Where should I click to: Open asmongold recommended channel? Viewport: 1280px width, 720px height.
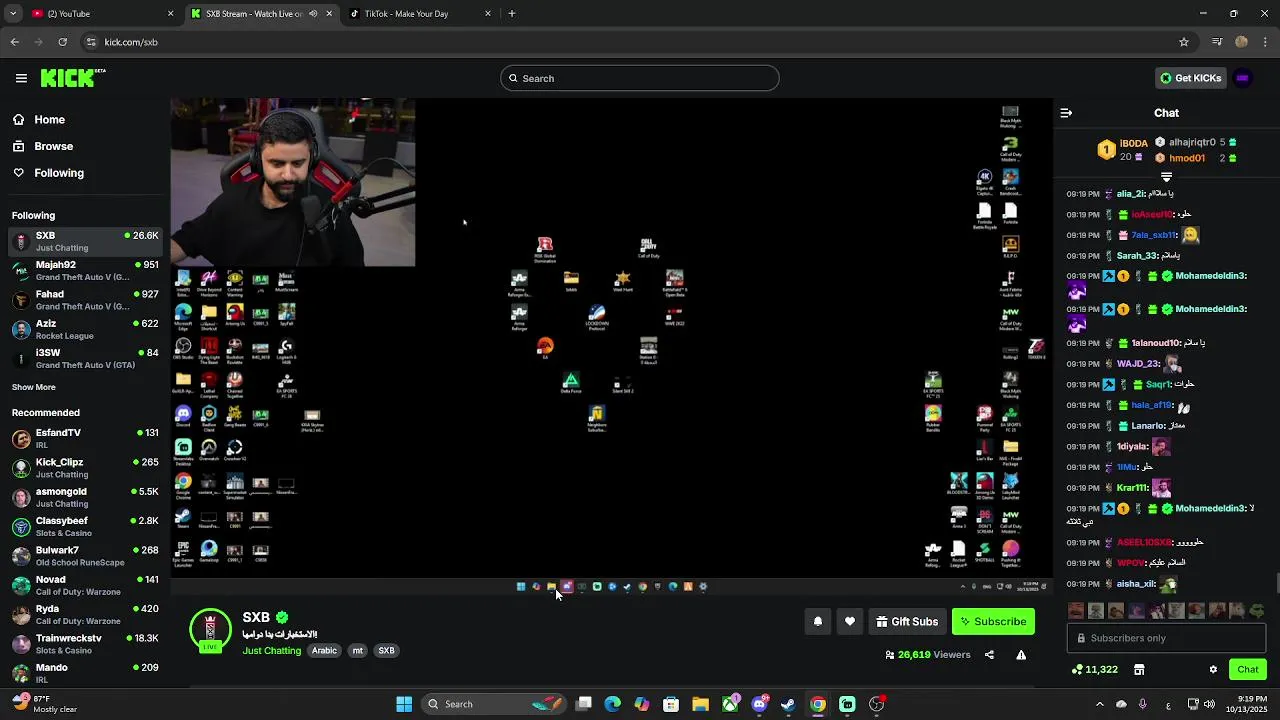click(85, 497)
